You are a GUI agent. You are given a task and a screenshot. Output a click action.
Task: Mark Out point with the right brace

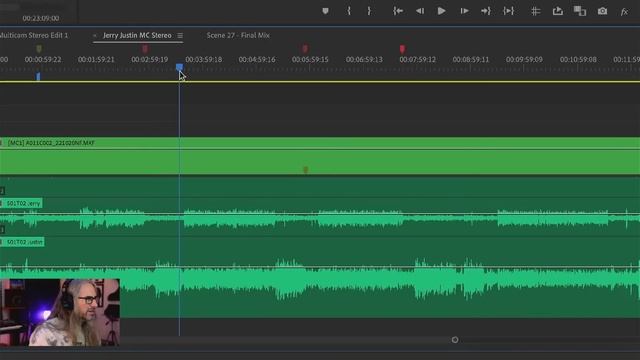[x=369, y=11]
